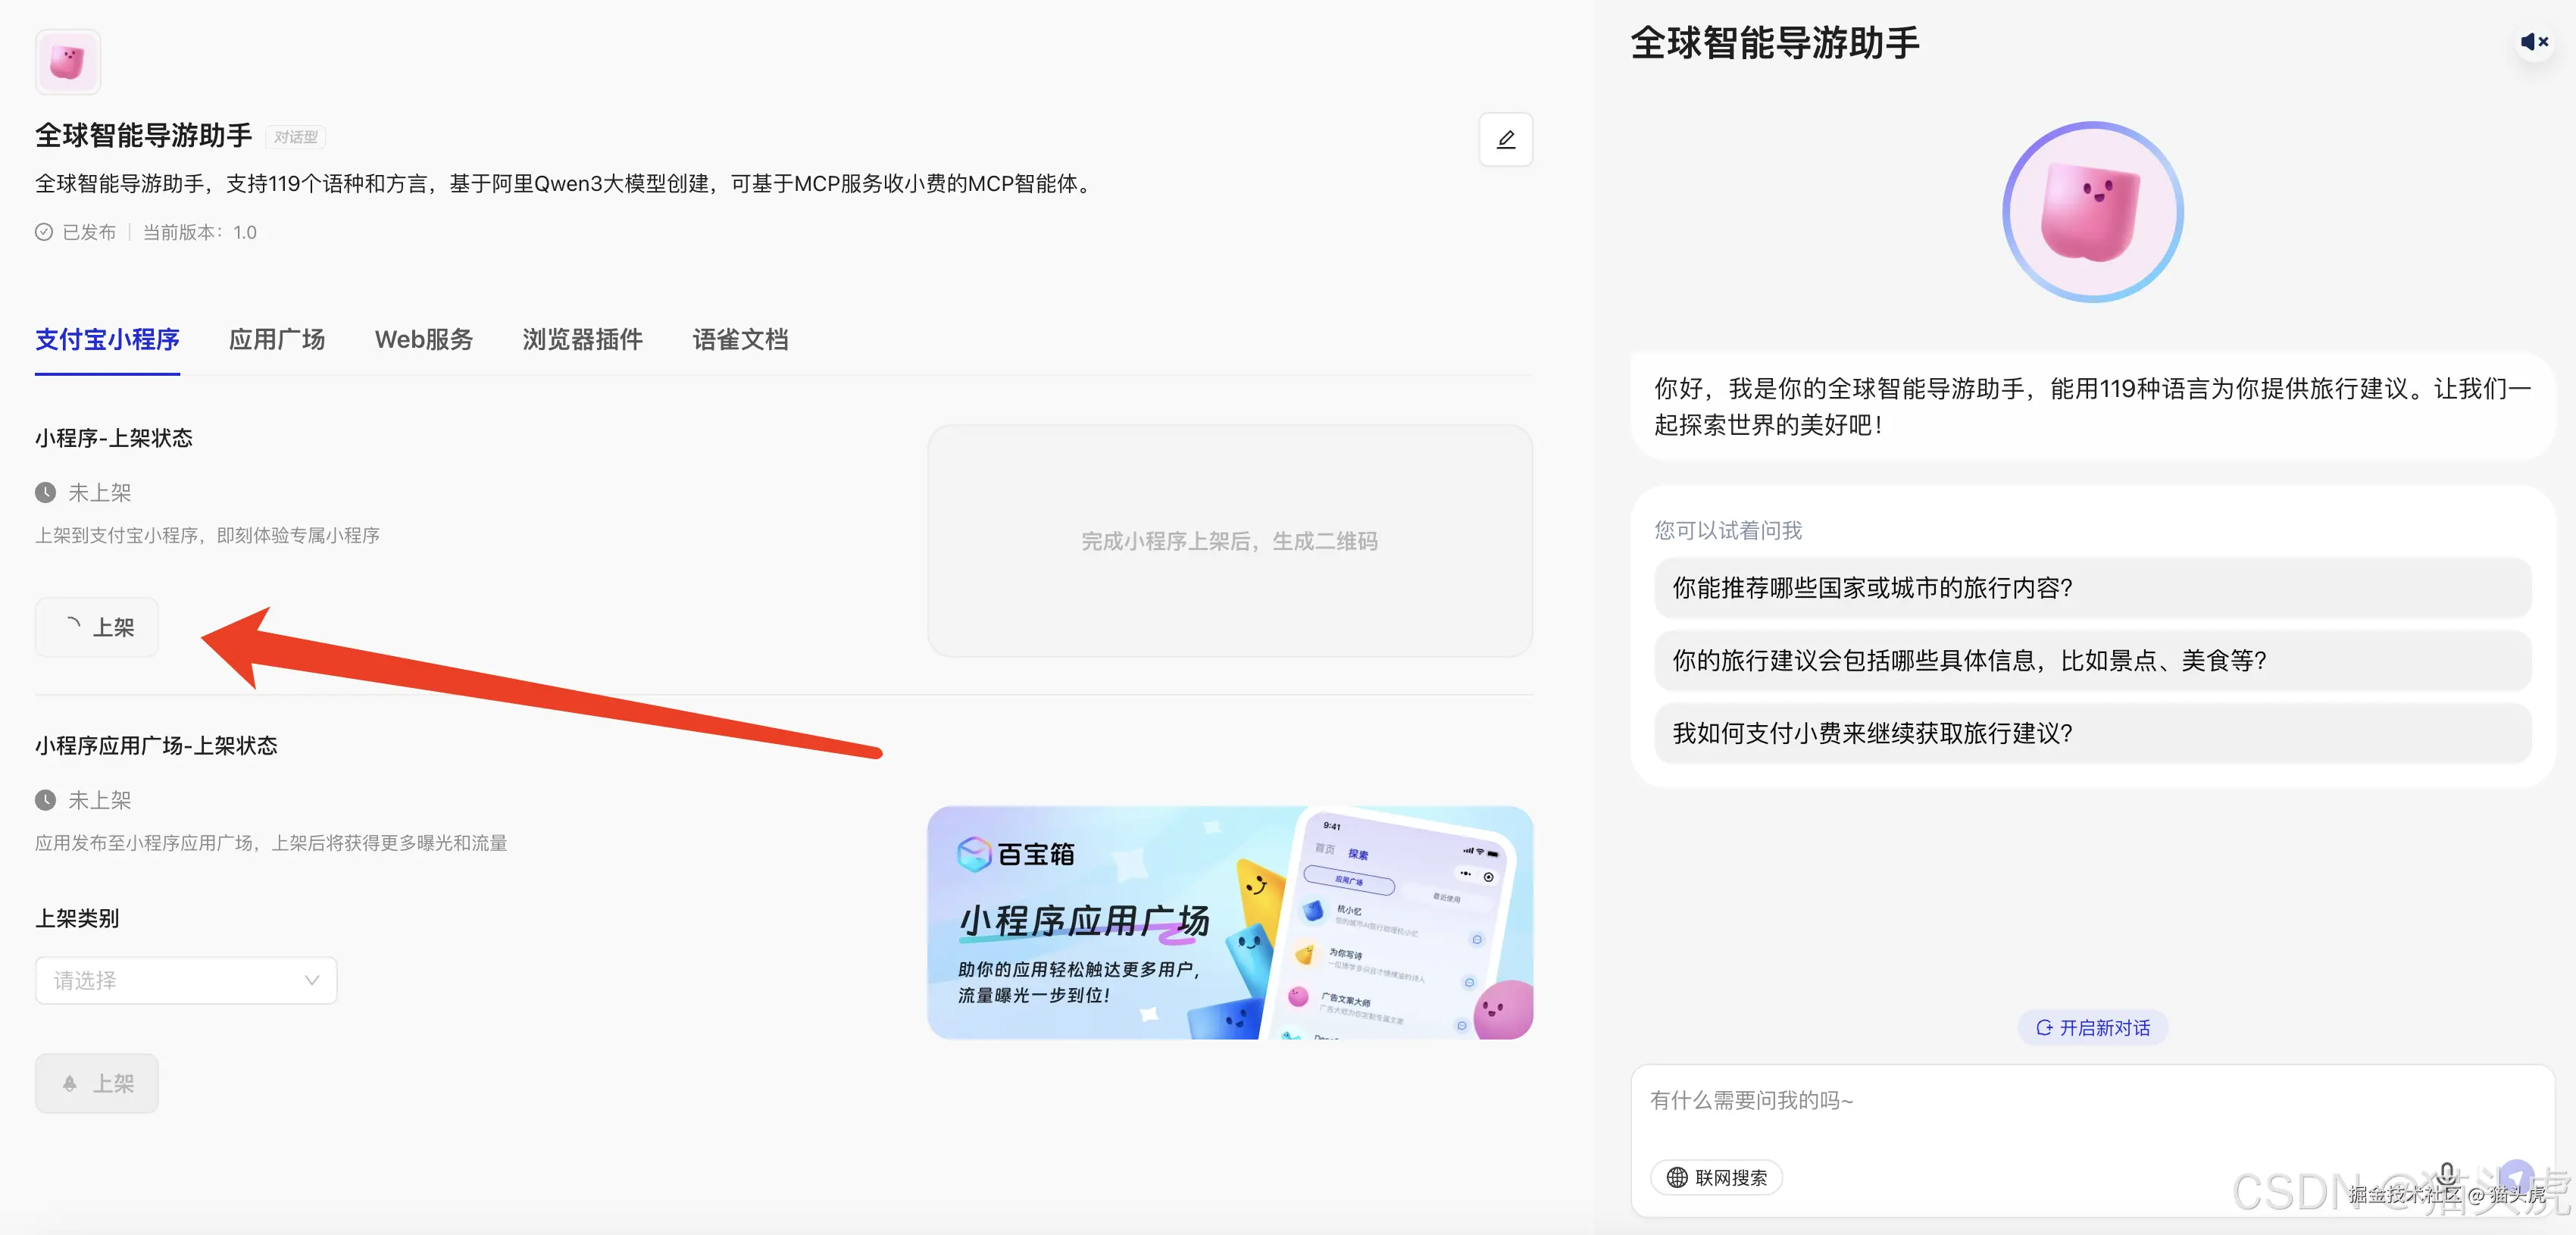This screenshot has height=1235, width=2576.
Task: Toggle 联网搜索 web search mode
Action: 1715,1178
